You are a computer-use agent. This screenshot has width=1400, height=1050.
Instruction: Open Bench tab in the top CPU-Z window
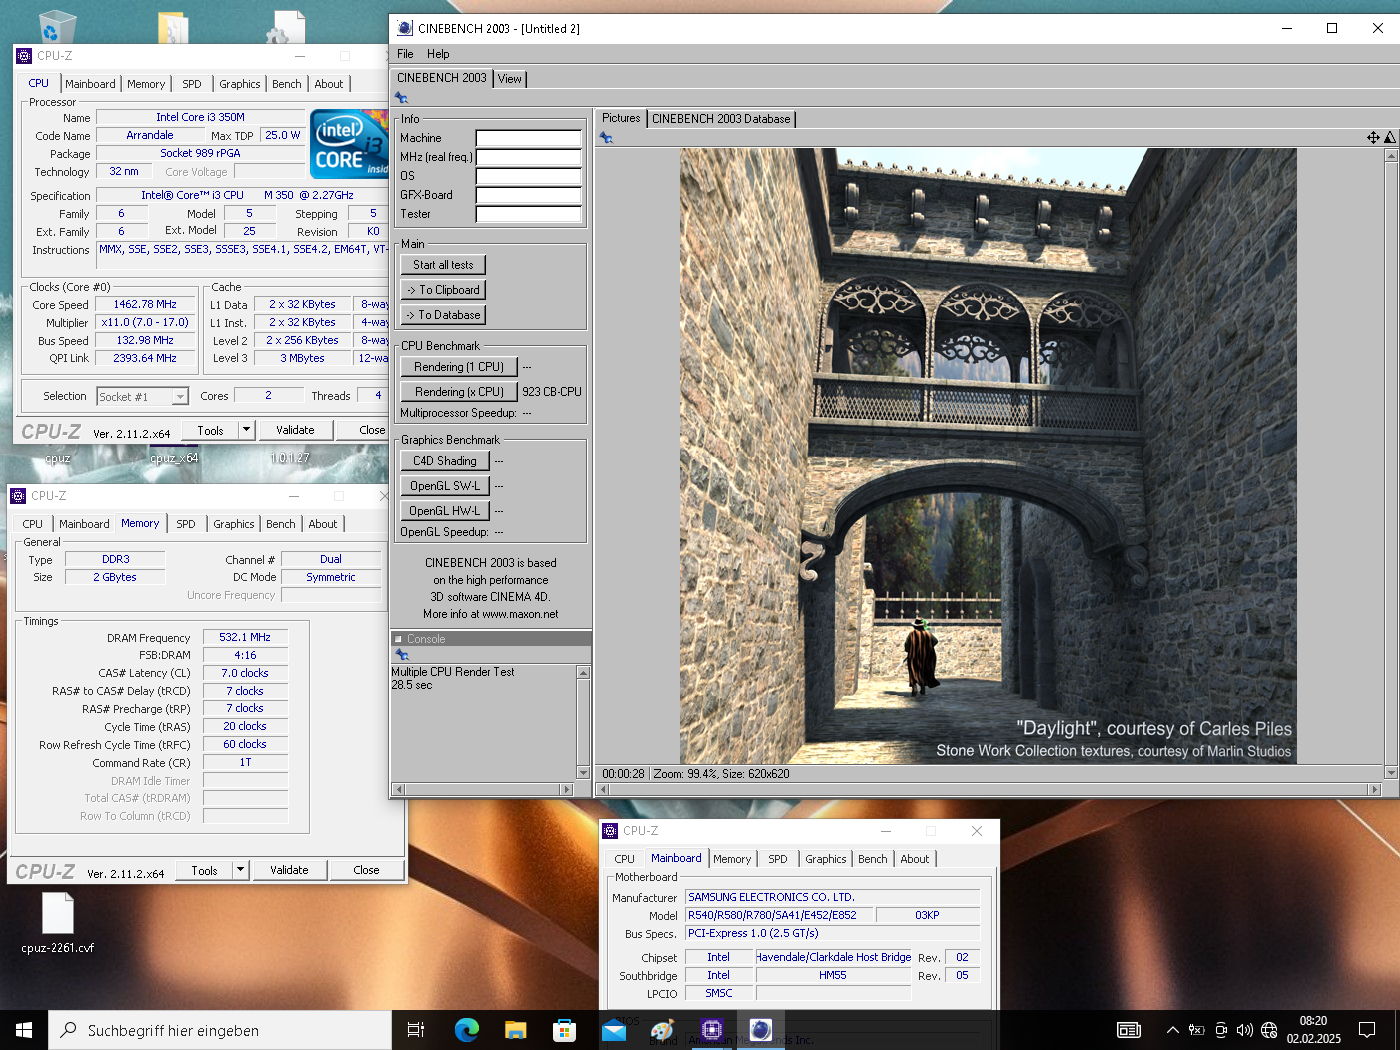pos(287,84)
